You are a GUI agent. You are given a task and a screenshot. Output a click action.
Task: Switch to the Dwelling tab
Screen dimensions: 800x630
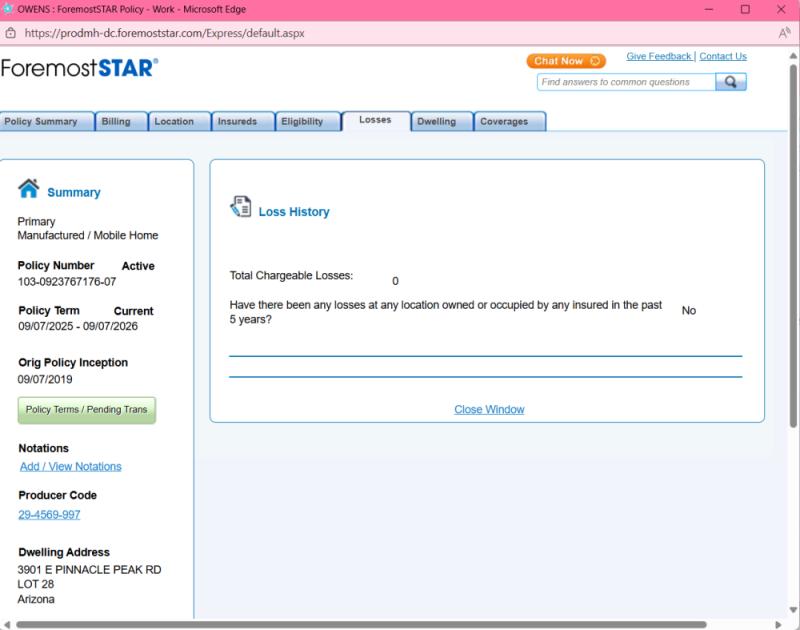coord(437,122)
